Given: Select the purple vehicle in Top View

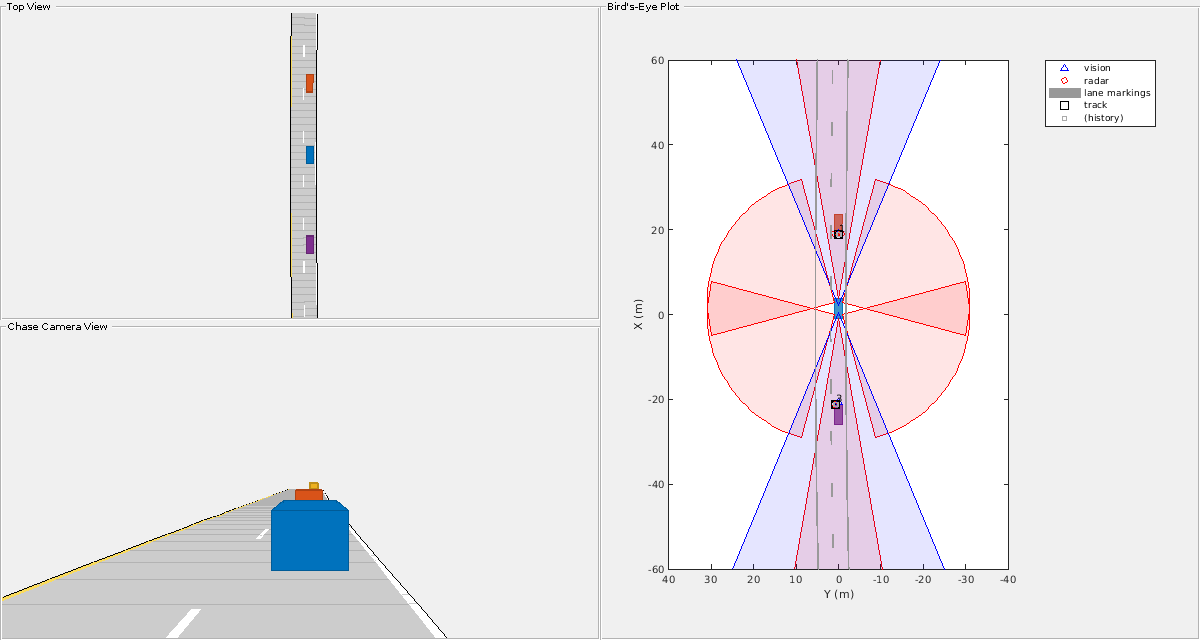Looking at the screenshot, I should coord(310,244).
